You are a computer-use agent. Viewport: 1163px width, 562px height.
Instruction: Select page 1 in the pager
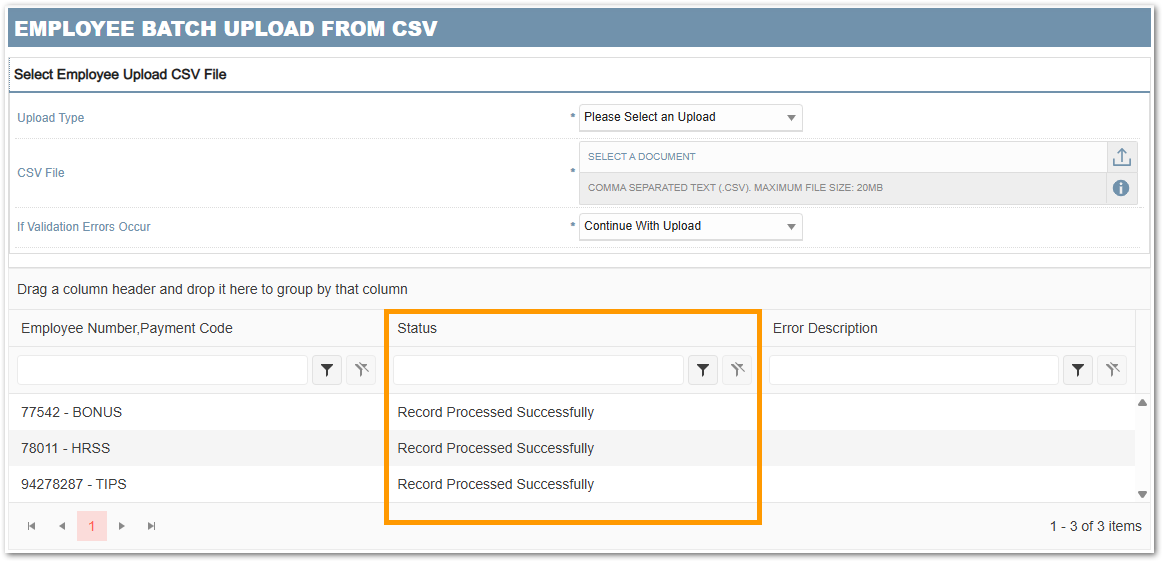92,526
